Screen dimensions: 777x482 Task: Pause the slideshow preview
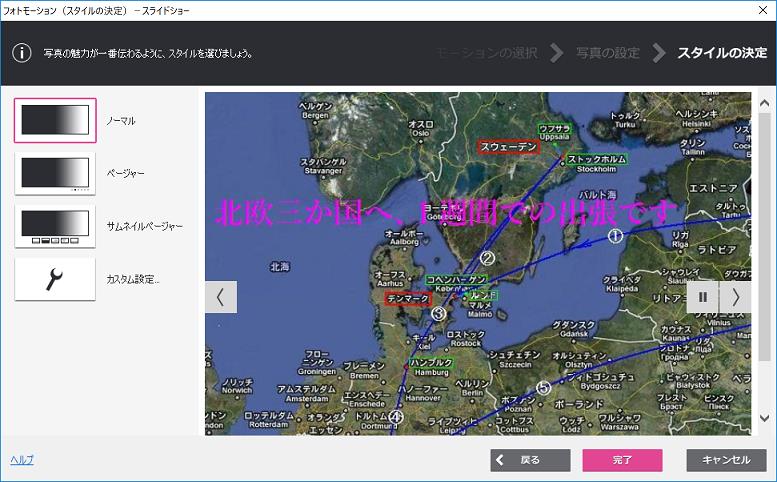(x=703, y=297)
